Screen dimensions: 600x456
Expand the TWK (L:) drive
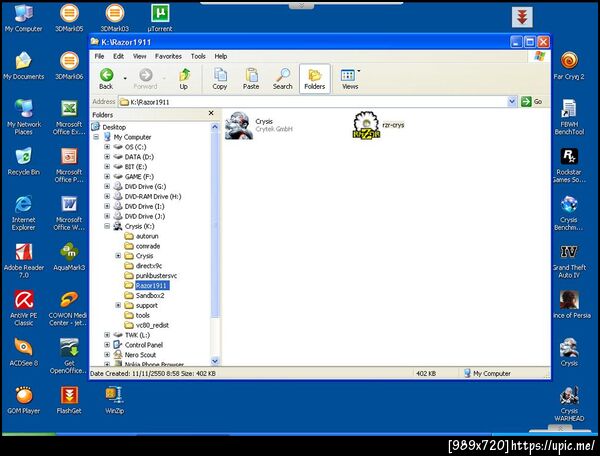point(107,335)
